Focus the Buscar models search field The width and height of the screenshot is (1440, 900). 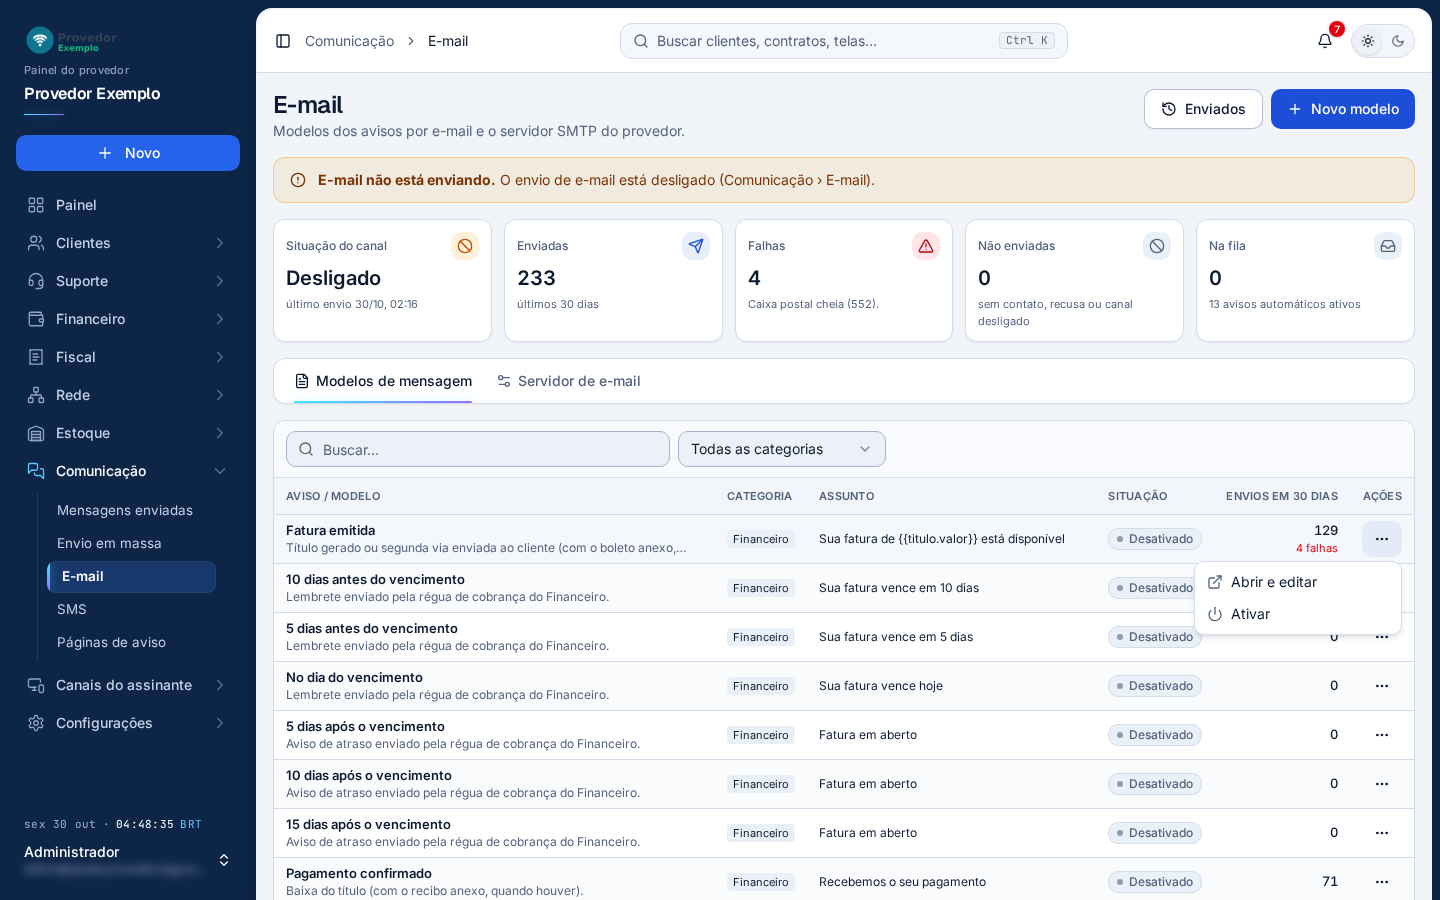[x=478, y=449]
